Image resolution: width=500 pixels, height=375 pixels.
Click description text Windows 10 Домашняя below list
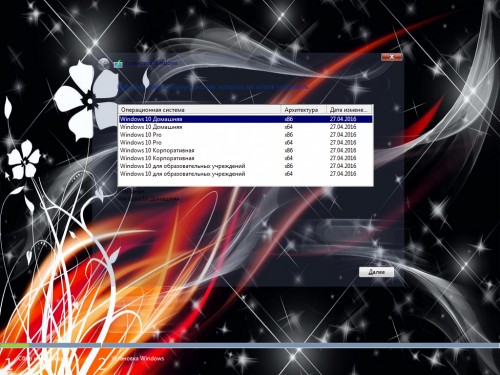[149, 199]
